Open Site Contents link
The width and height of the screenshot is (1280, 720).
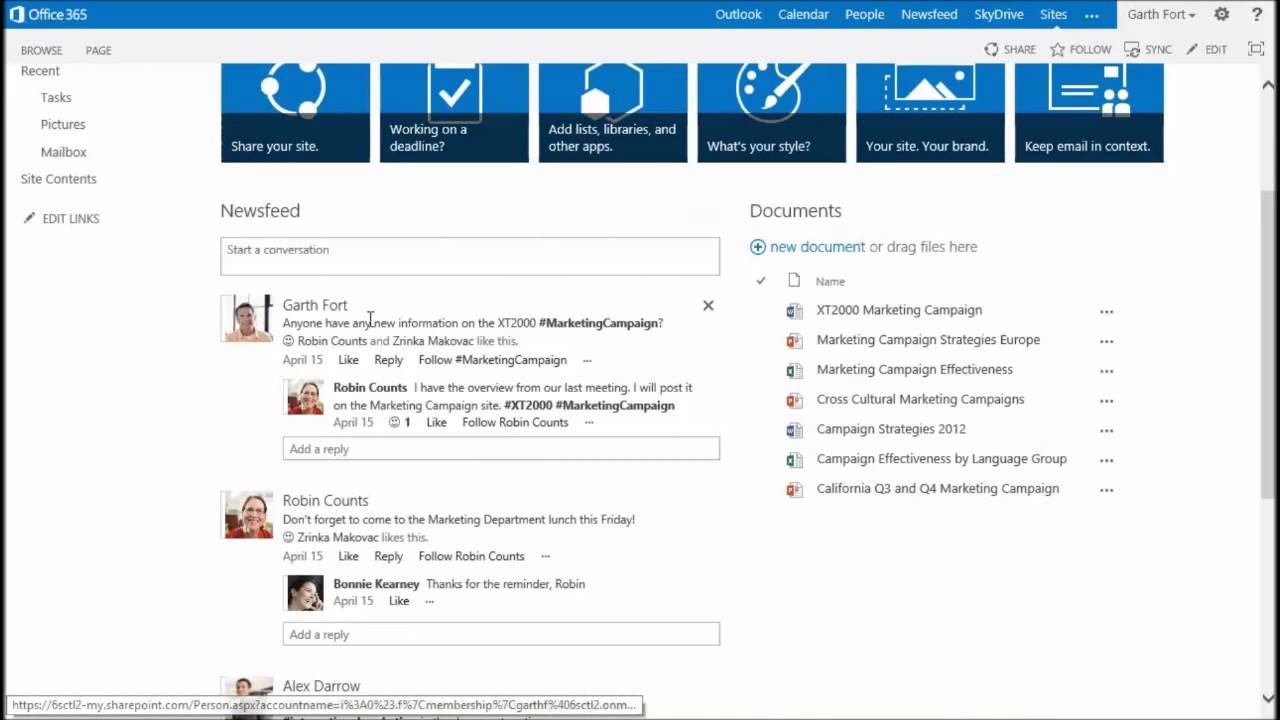pos(59,179)
